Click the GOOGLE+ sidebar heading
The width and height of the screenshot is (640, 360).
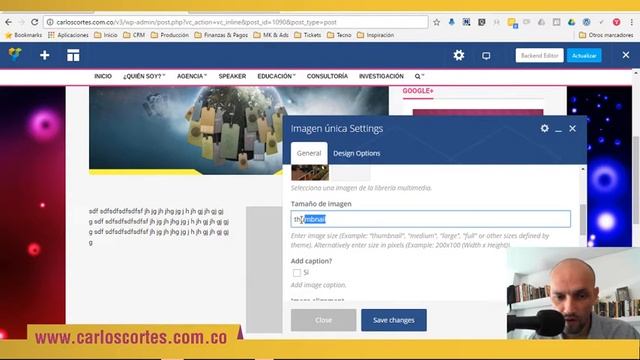418,91
